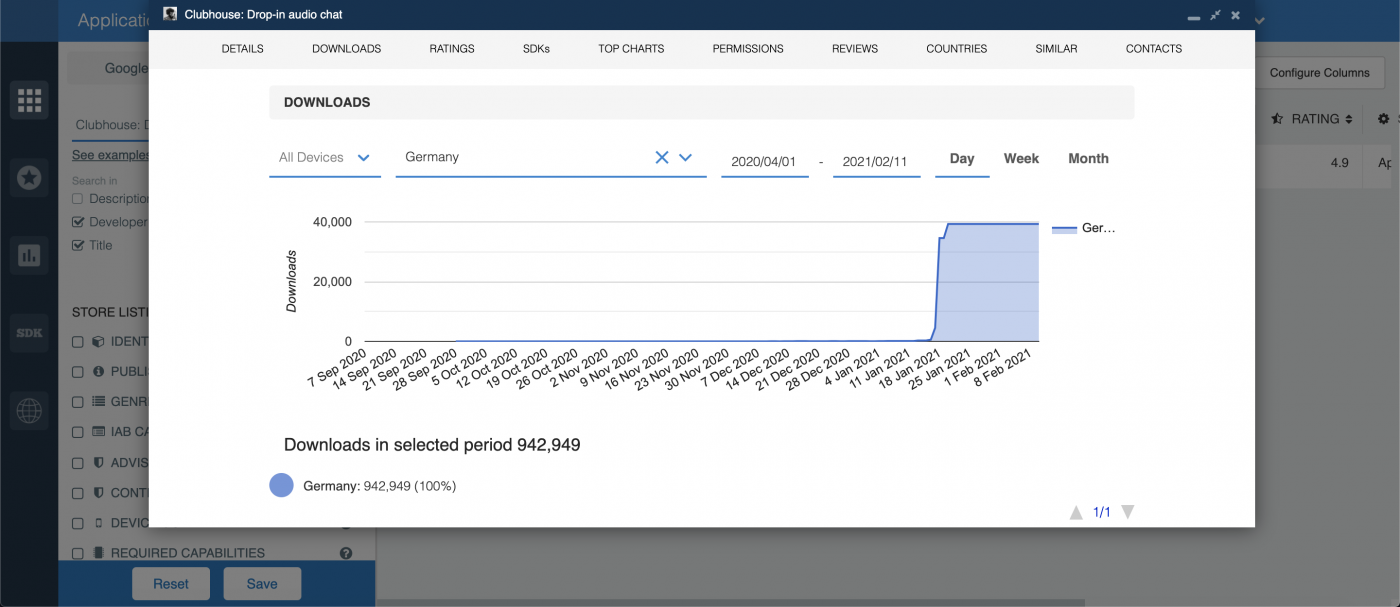Expand the country selector dropdown
Viewport: 1400px width, 607px height.
tap(684, 157)
